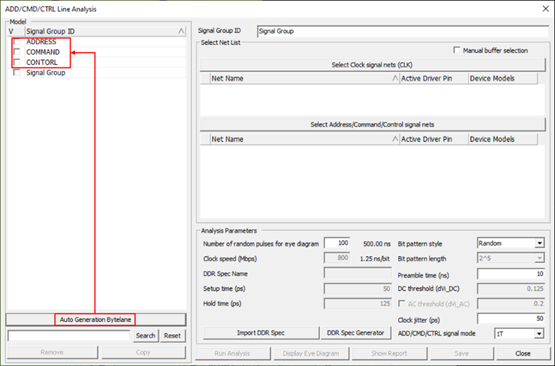Click the Preamble time input field
The height and width of the screenshot is (366, 555).
tap(511, 274)
